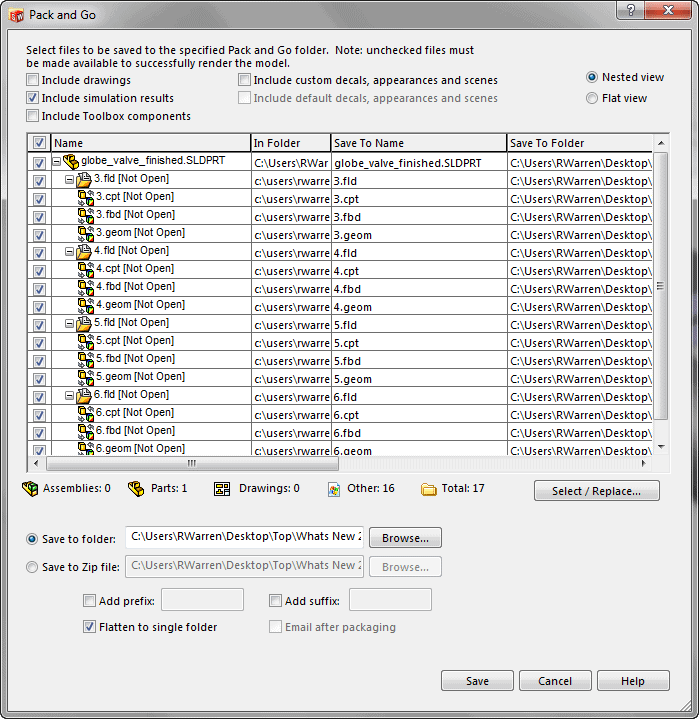Collapse the 6.fld tree node

tap(69, 395)
